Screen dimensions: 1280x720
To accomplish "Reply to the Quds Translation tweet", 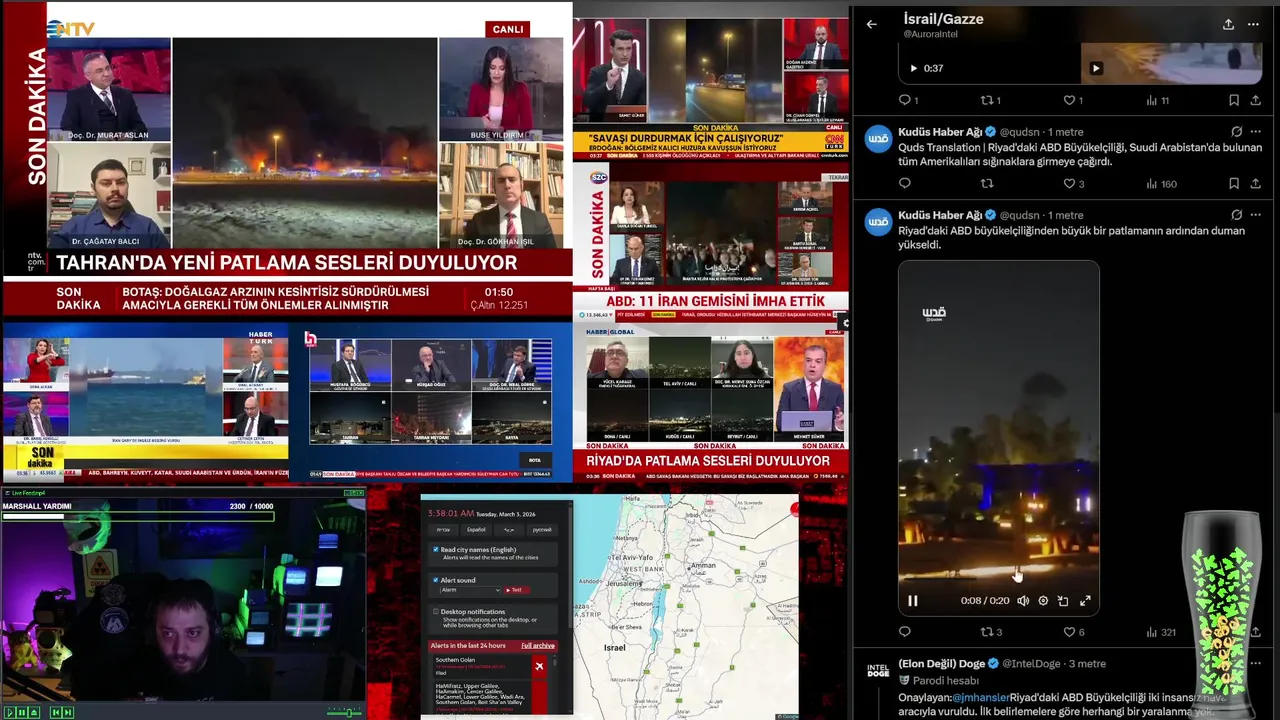I will [904, 183].
